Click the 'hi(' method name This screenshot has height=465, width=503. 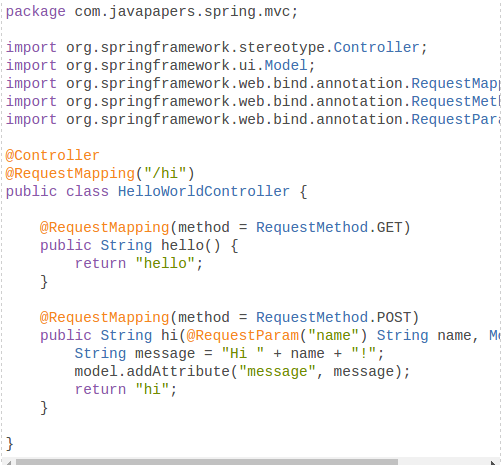(x=173, y=336)
